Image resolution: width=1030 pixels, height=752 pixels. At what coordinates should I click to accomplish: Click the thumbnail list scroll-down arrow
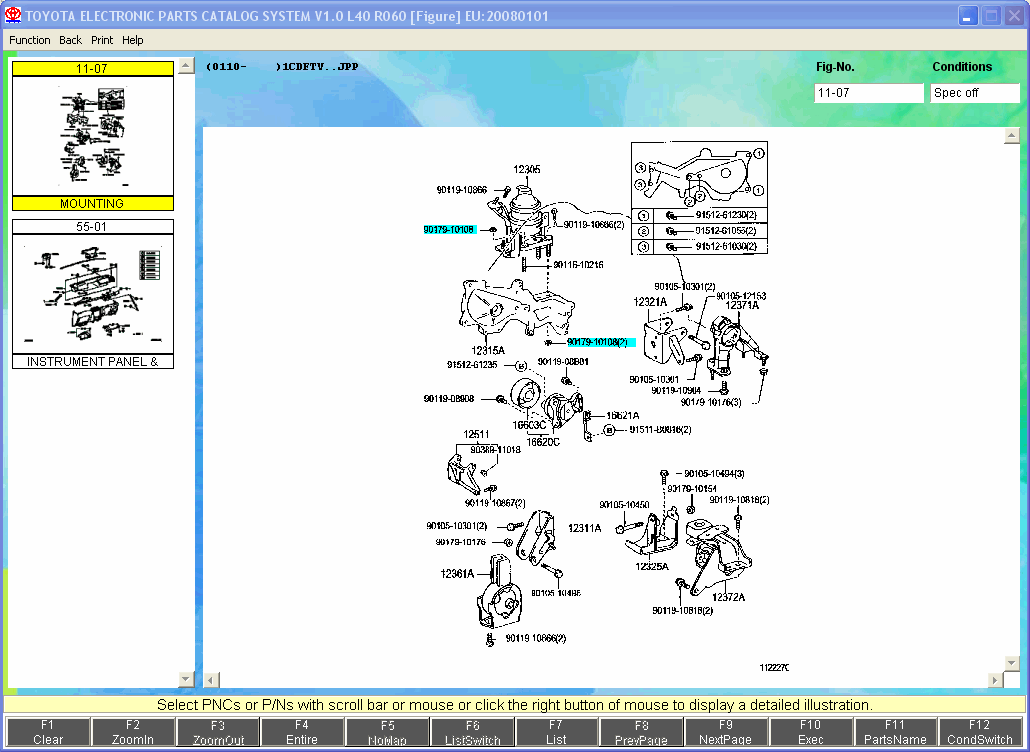coord(186,679)
